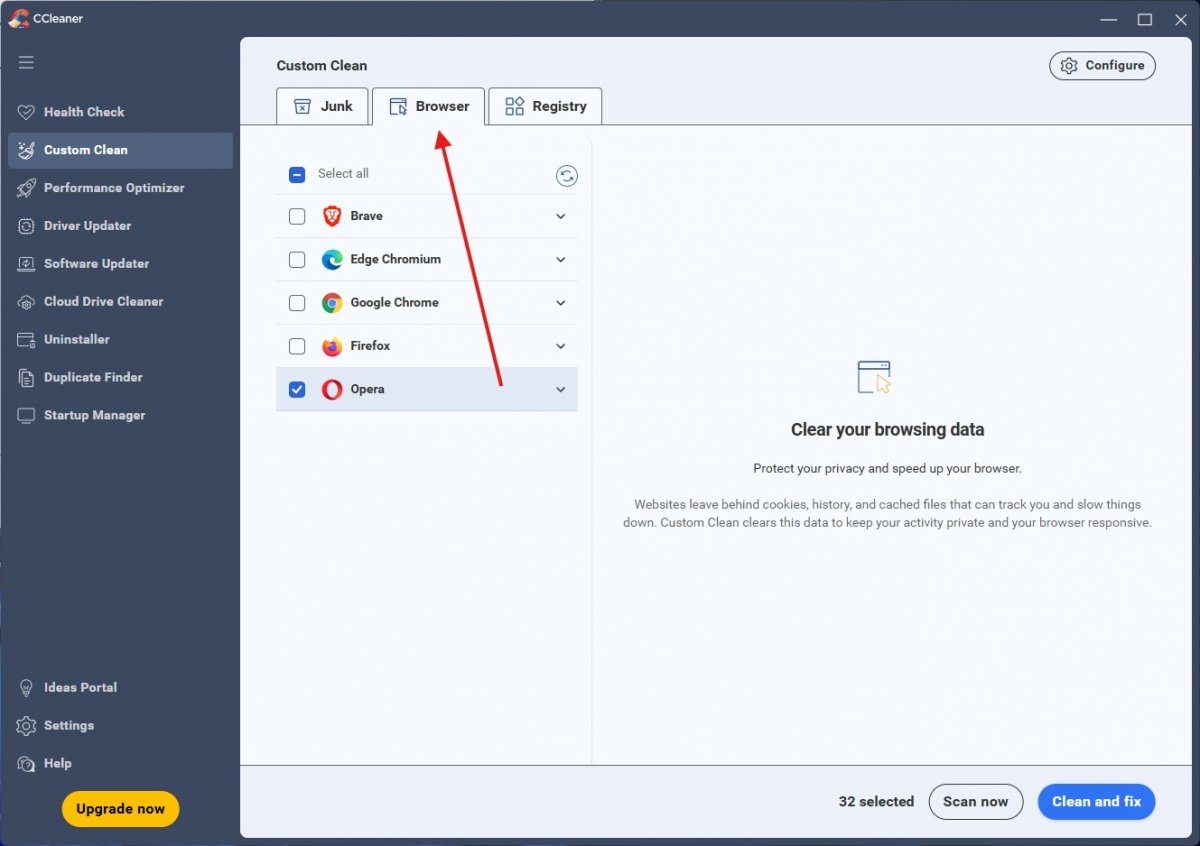Switch to the Junk tab
1200x846 pixels.
coord(322,106)
